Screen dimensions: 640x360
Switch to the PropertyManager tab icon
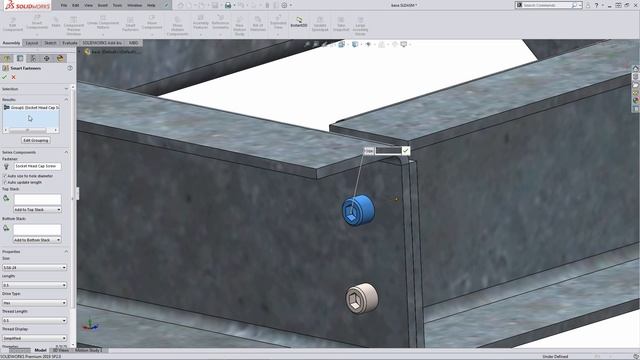click(20, 58)
